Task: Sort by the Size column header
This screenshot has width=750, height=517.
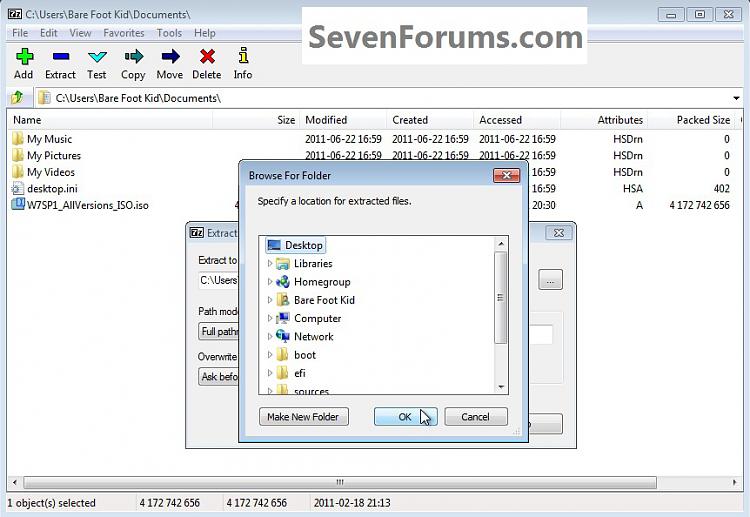Action: click(256, 120)
